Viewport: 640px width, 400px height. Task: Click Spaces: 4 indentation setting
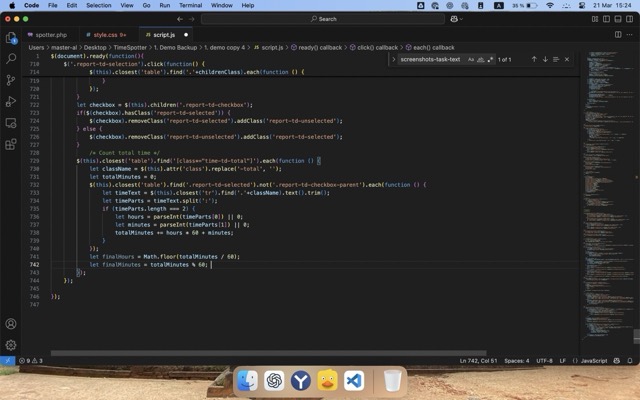pyautogui.click(x=517, y=360)
